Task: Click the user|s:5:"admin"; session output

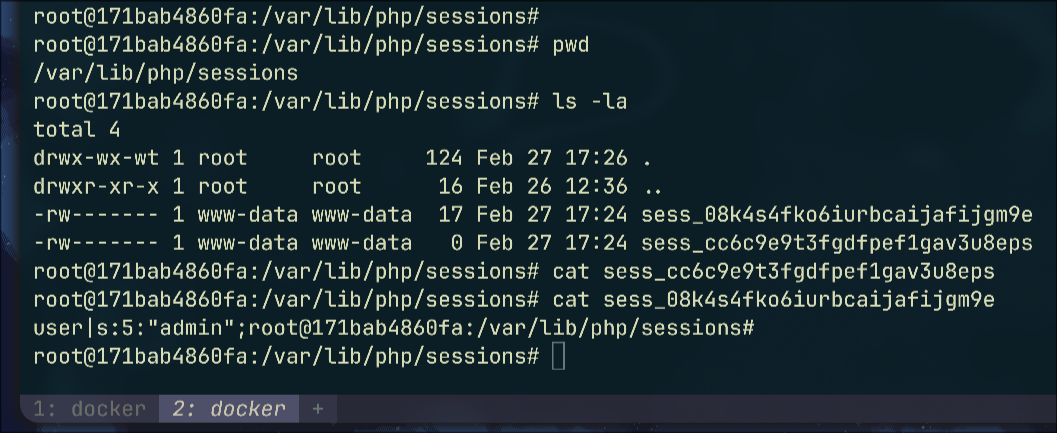Action: coord(140,328)
